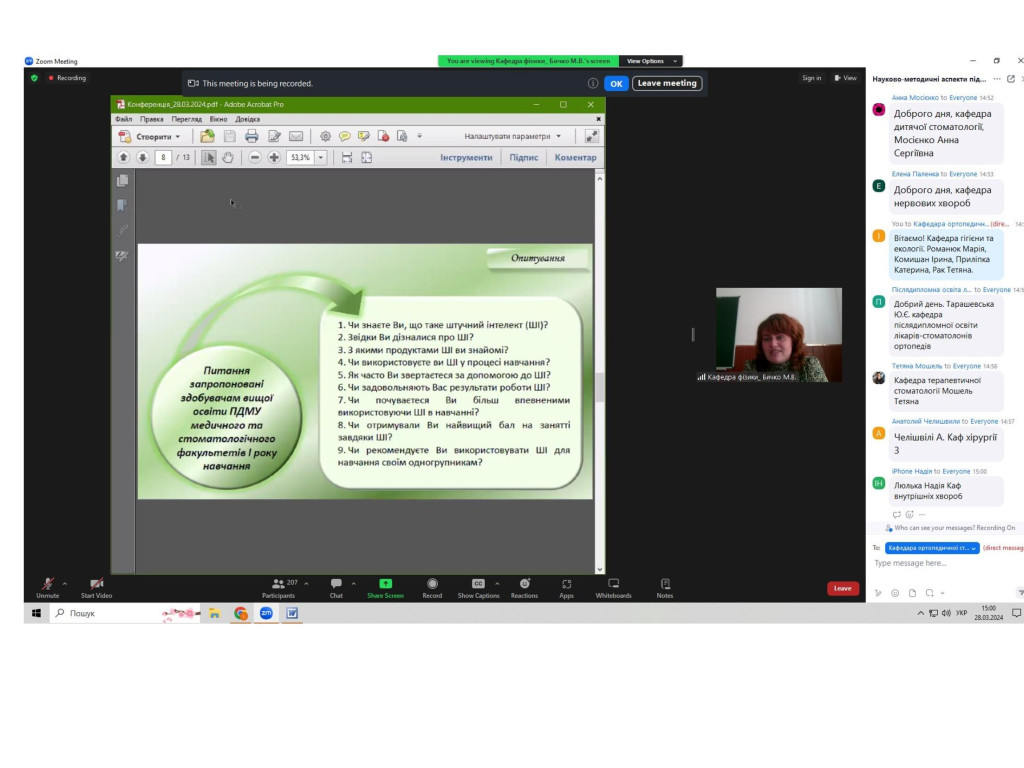
Task: Open the Файл menu in Acrobat
Action: point(123,120)
